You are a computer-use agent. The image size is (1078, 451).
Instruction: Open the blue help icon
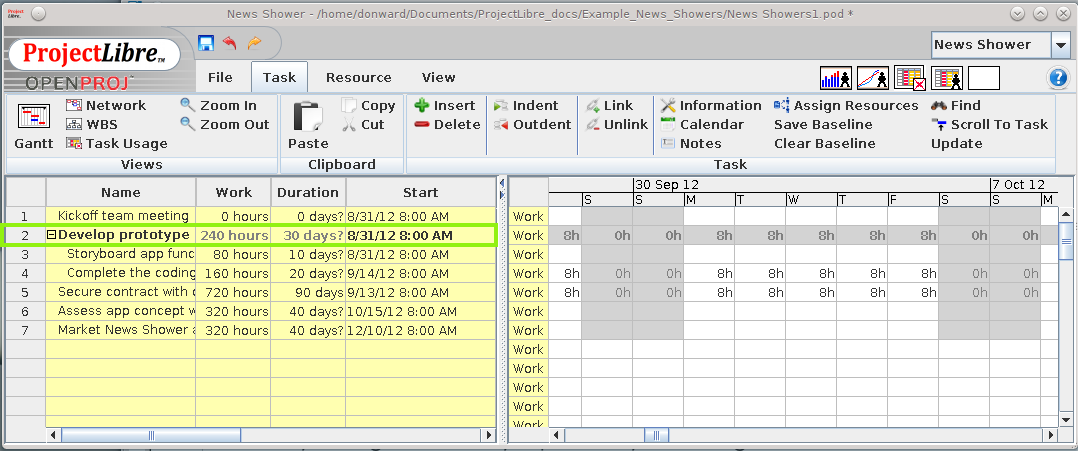1058,78
